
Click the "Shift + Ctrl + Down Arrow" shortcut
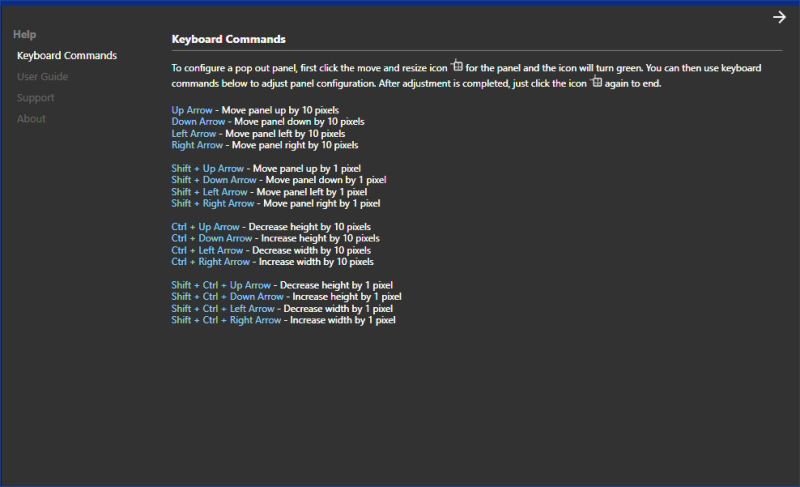227,297
